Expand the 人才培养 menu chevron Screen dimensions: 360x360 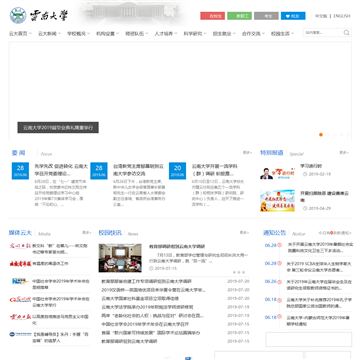click(x=176, y=33)
